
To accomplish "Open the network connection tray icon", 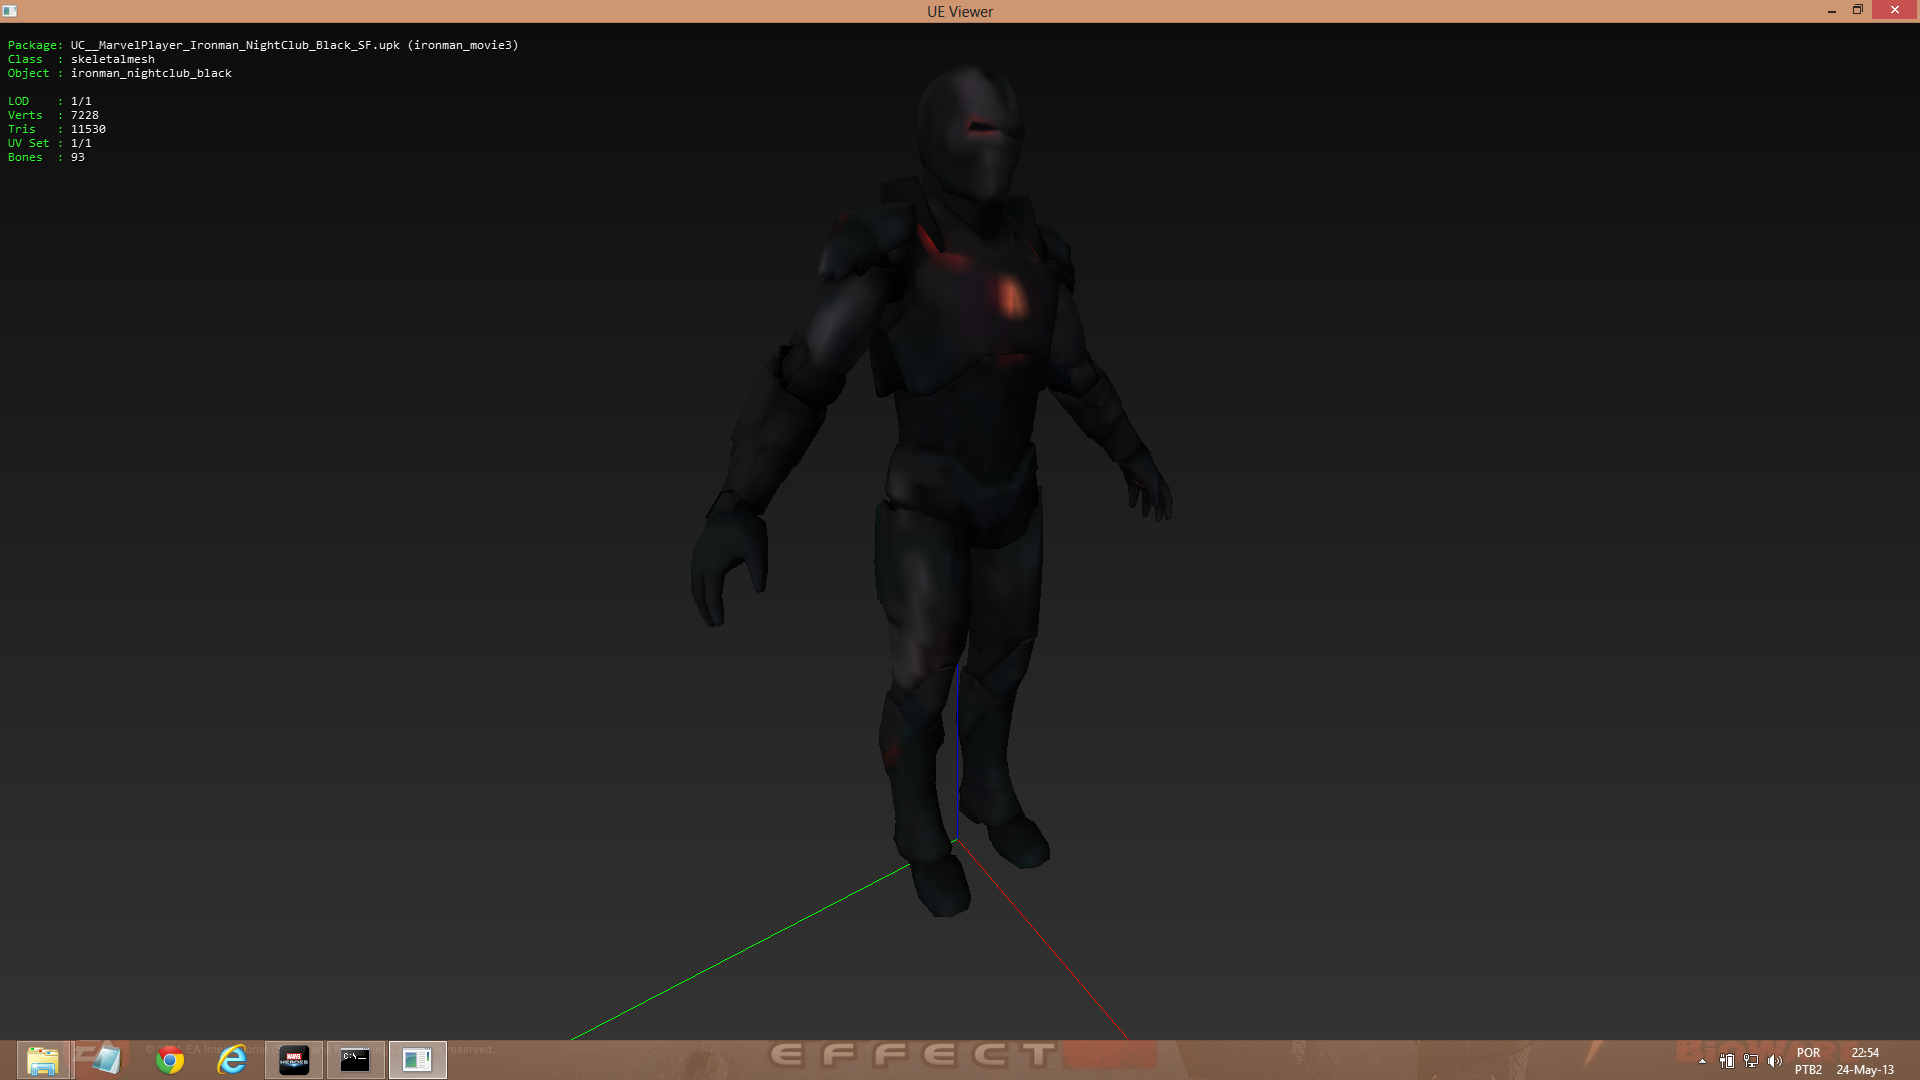I will (x=1751, y=1061).
